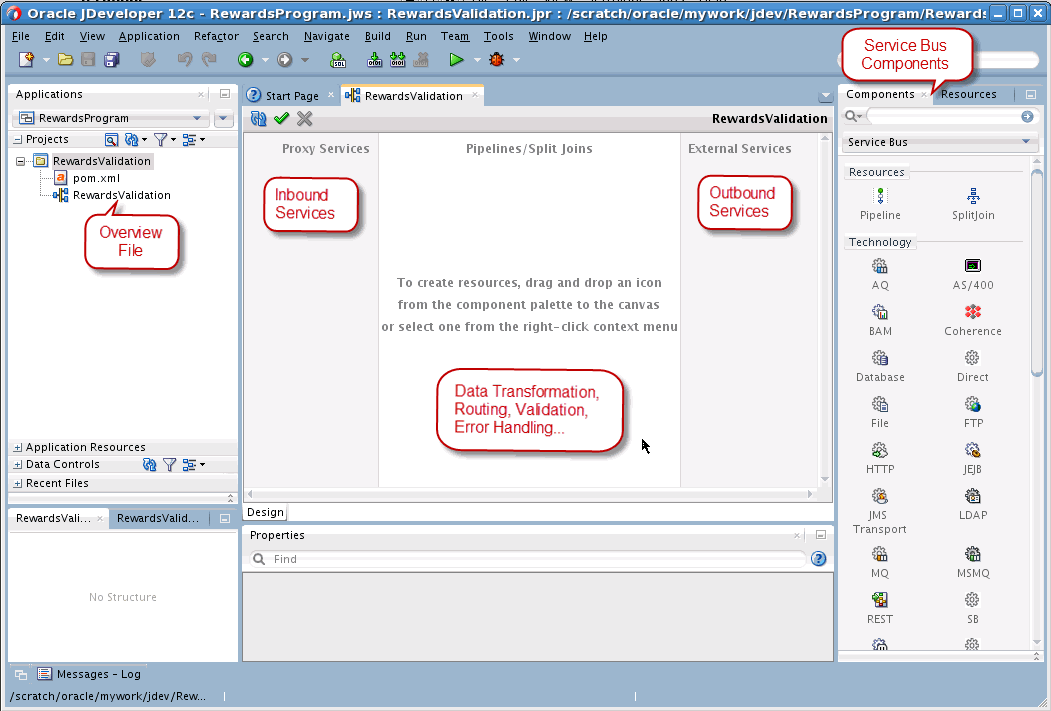Viewport: 1051px width, 711px height.
Task: Select the BAM adapter icon
Action: 879,312
